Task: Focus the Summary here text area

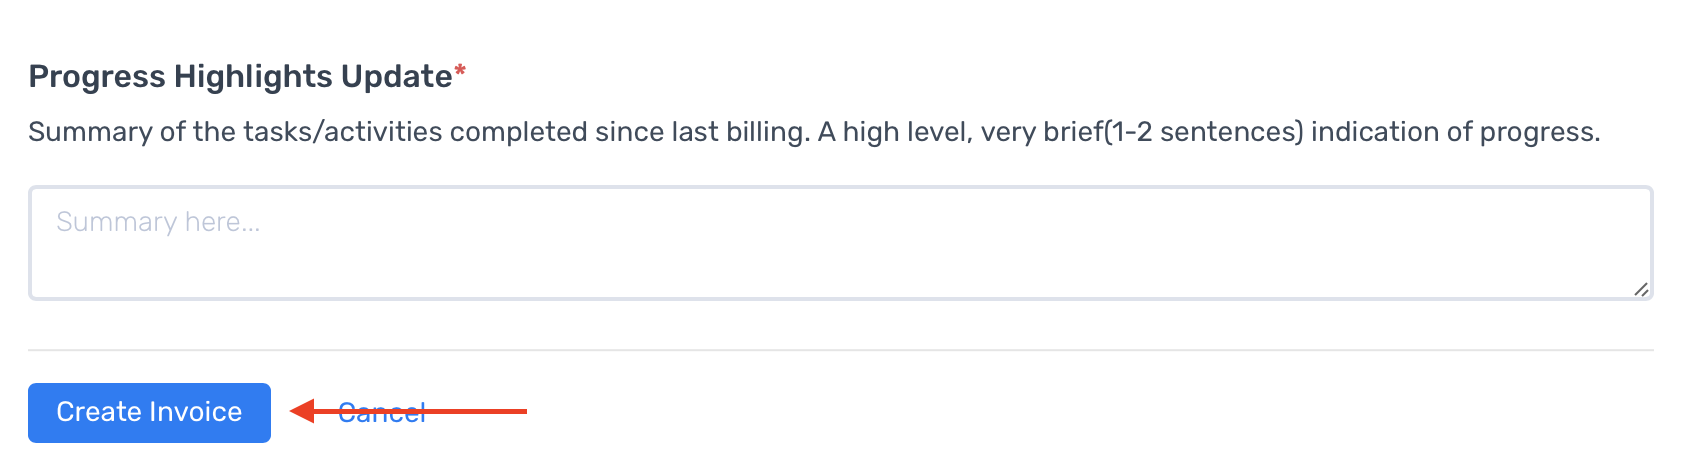Action: tap(840, 243)
